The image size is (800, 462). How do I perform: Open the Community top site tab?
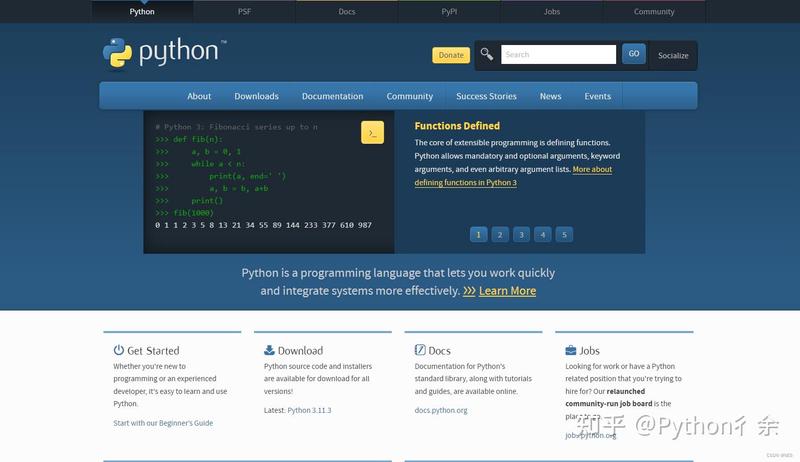(654, 11)
